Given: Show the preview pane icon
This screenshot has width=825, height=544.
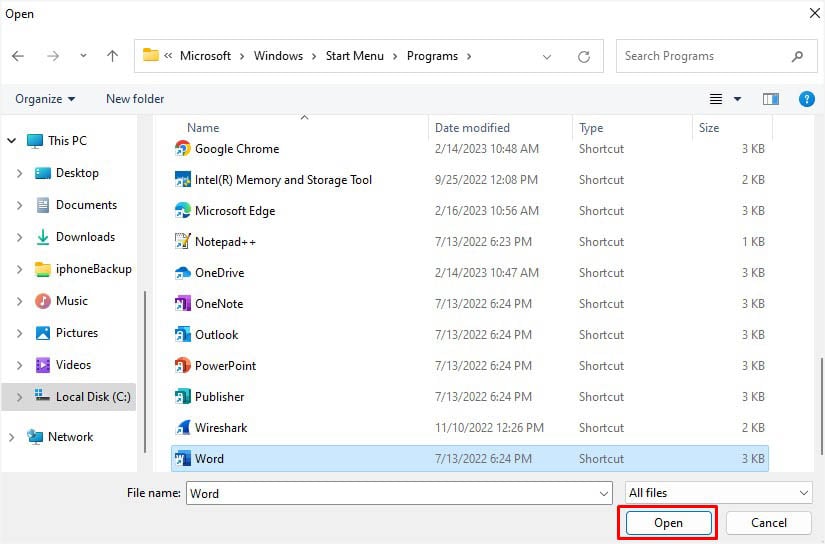Looking at the screenshot, I should click(x=771, y=99).
